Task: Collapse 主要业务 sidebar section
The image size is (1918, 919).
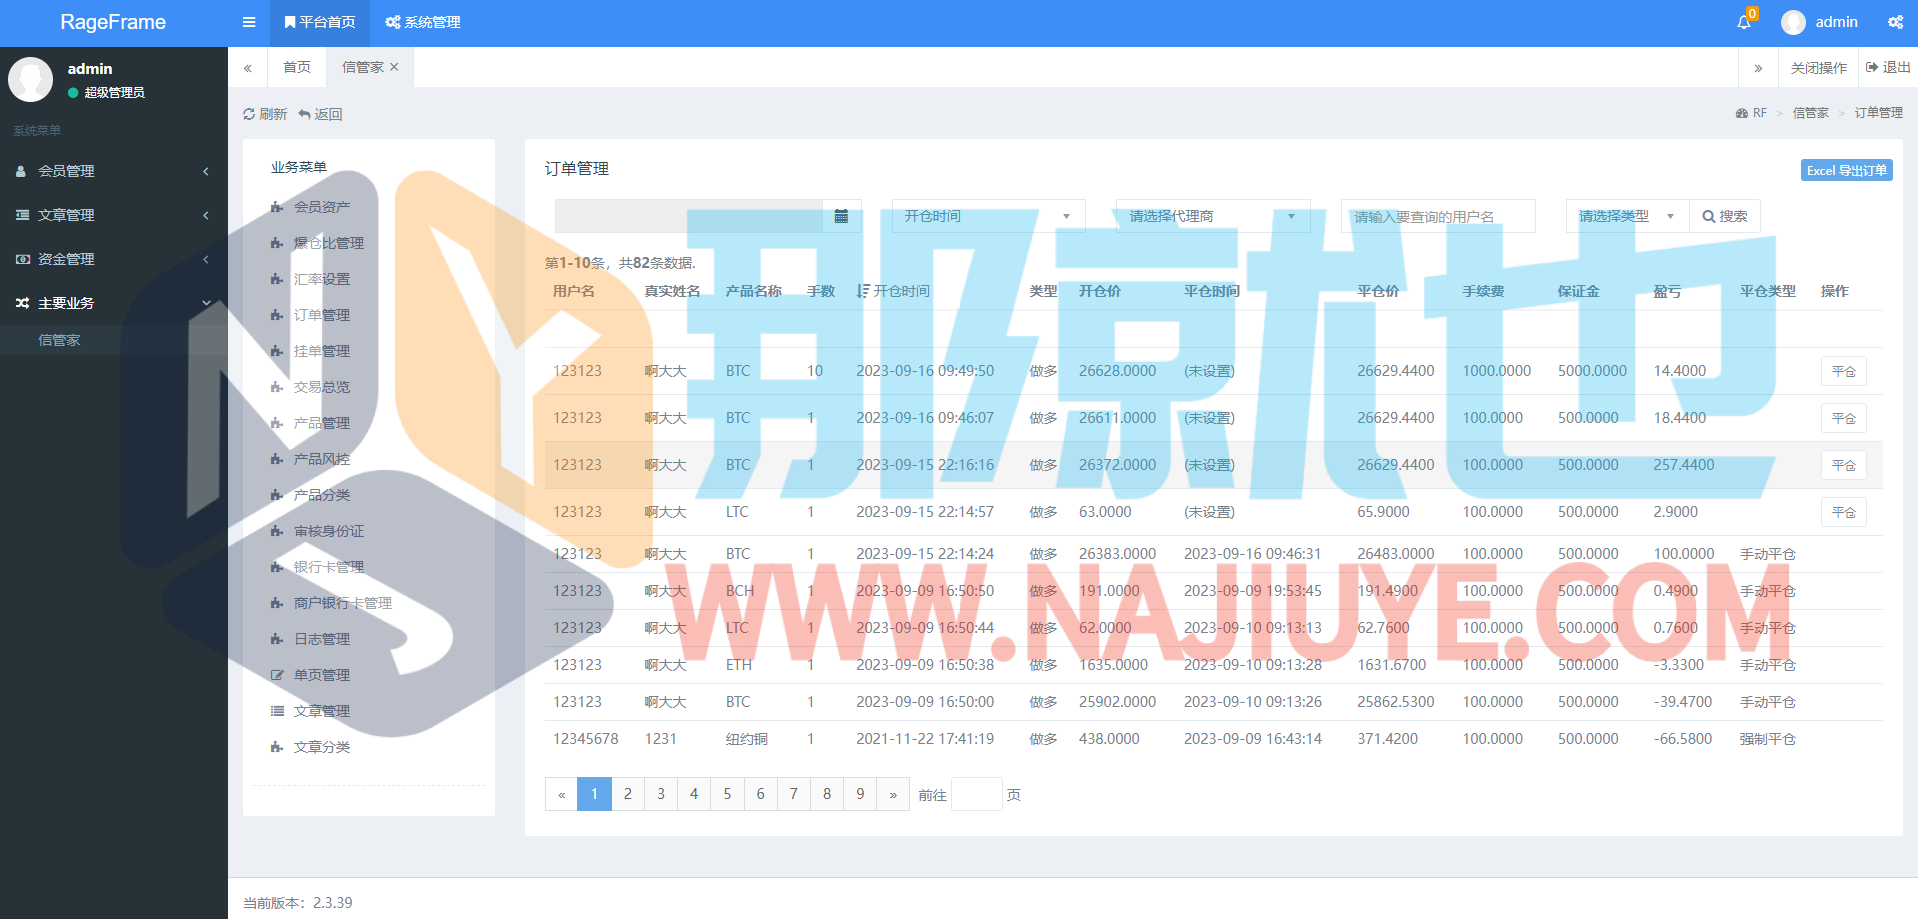Action: [x=113, y=303]
